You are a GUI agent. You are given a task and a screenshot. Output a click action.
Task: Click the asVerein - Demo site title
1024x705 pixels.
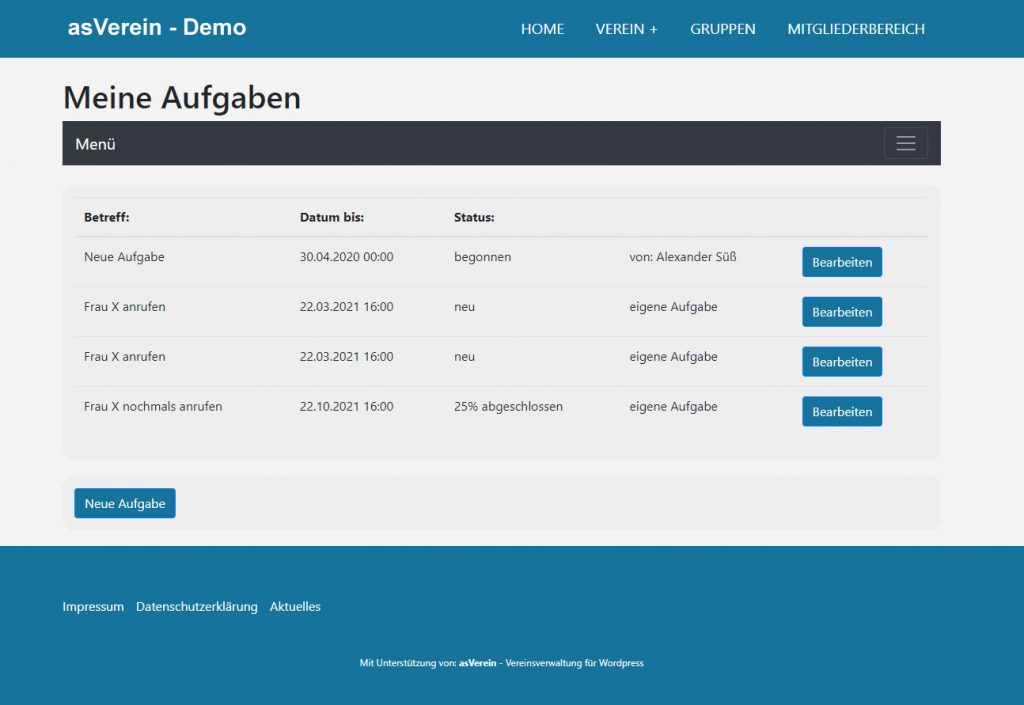click(x=157, y=27)
